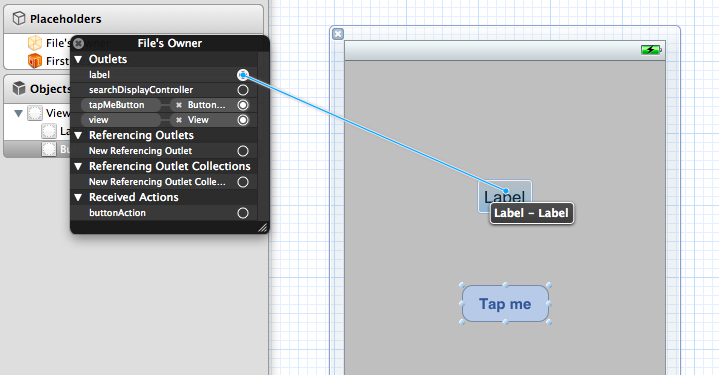Click the New Referencing Outlet circle
719x375 pixels.
(x=243, y=151)
